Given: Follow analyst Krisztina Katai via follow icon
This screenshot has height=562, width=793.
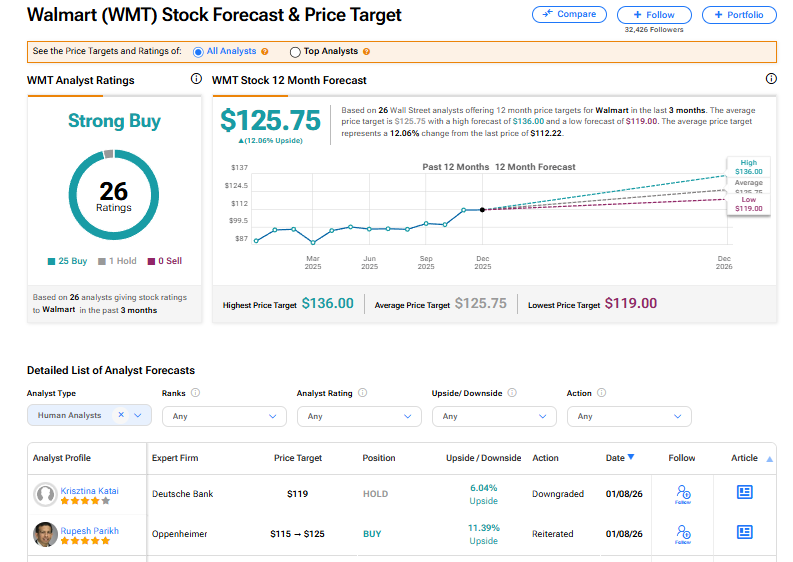Looking at the screenshot, I should [x=682, y=493].
